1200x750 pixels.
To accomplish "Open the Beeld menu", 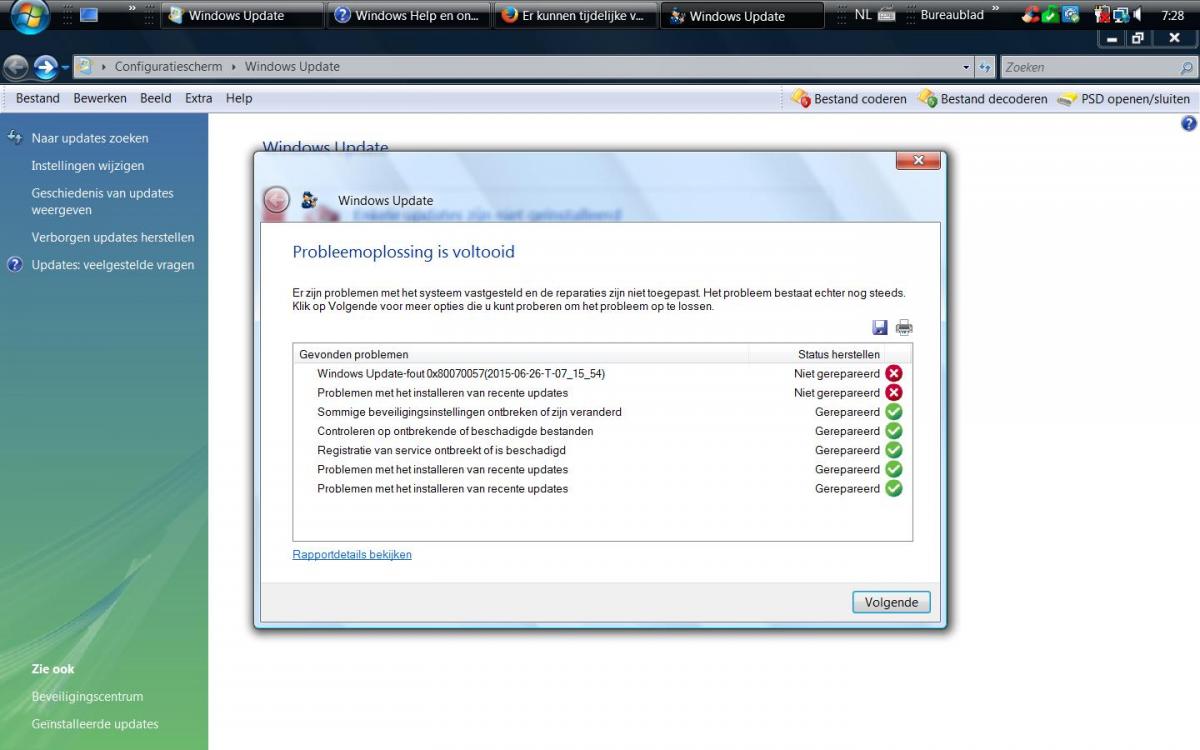I will coord(156,98).
